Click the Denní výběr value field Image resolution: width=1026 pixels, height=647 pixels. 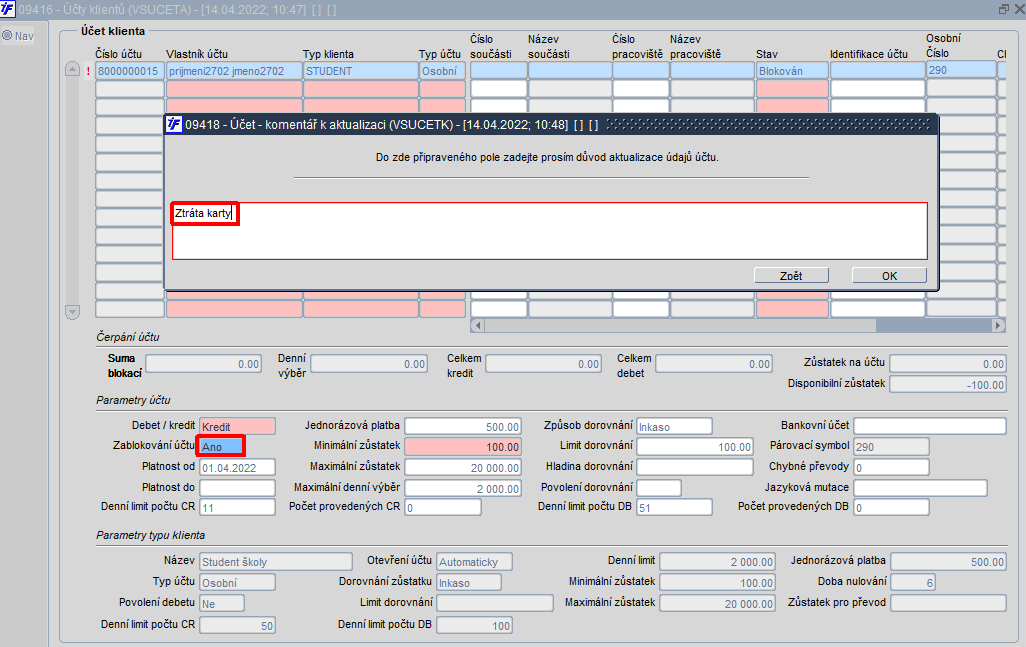369,364
